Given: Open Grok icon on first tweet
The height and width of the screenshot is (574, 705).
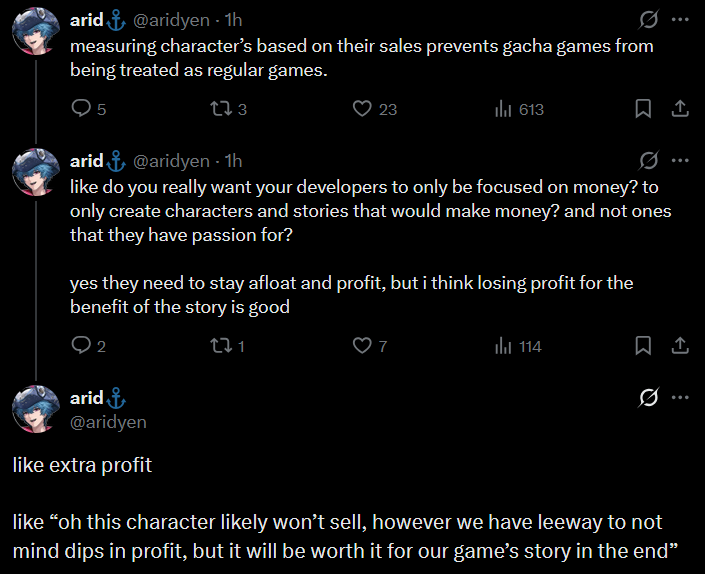Looking at the screenshot, I should tap(648, 20).
